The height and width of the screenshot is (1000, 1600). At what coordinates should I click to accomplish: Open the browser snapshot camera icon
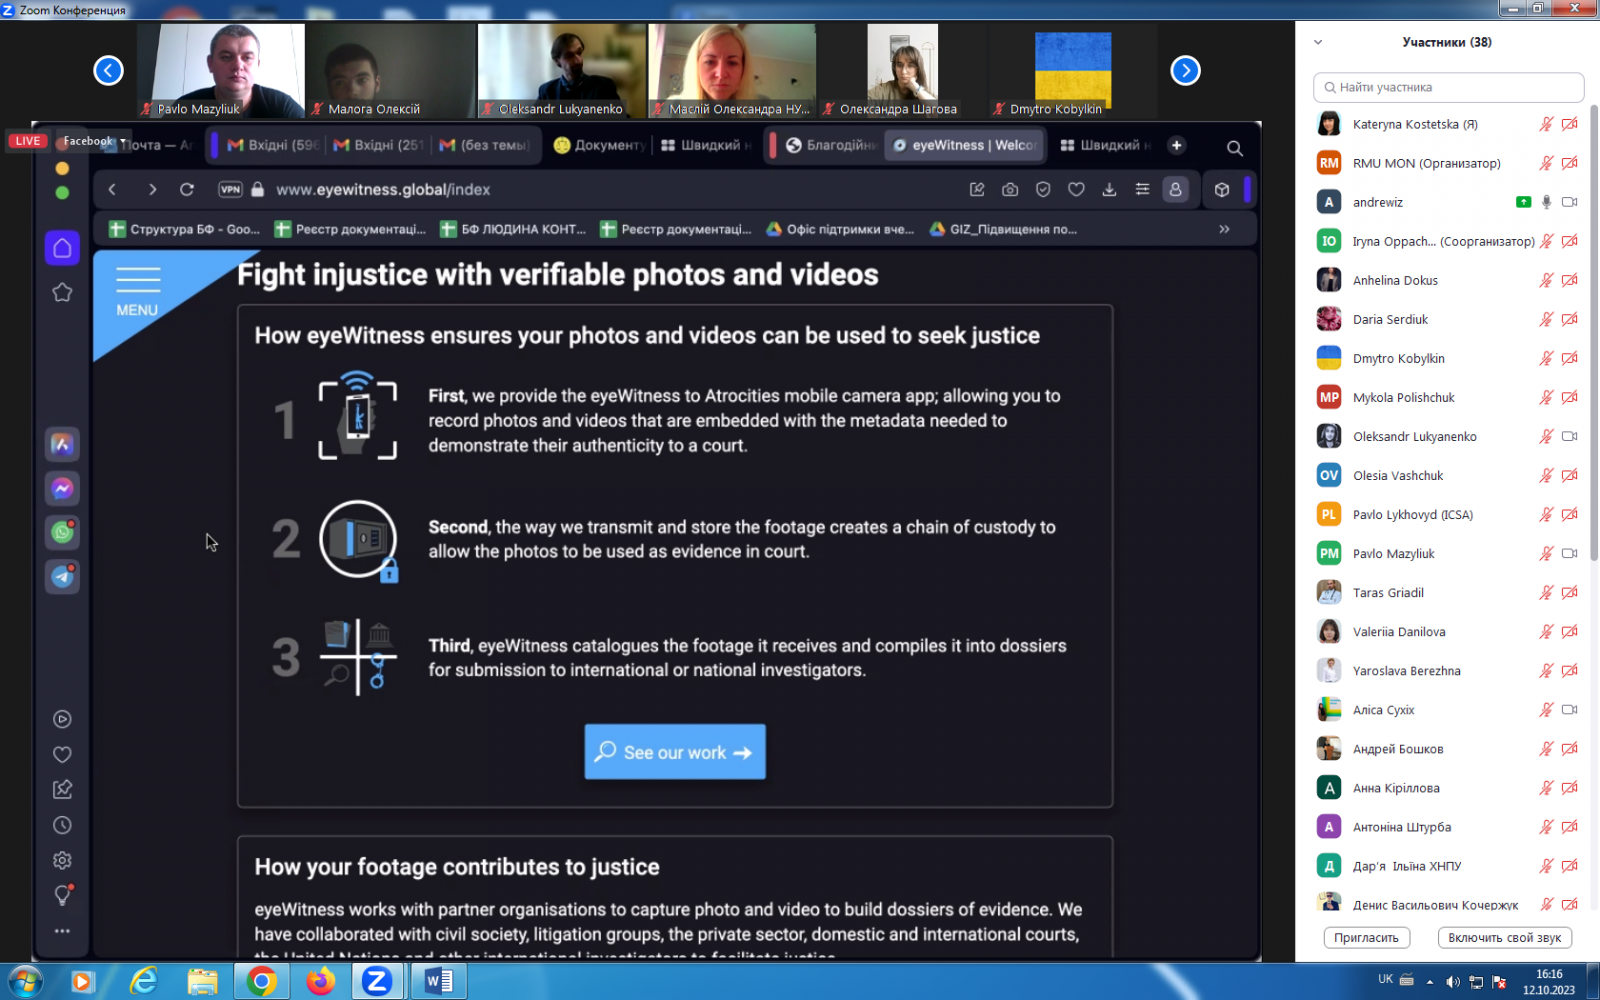(1010, 190)
